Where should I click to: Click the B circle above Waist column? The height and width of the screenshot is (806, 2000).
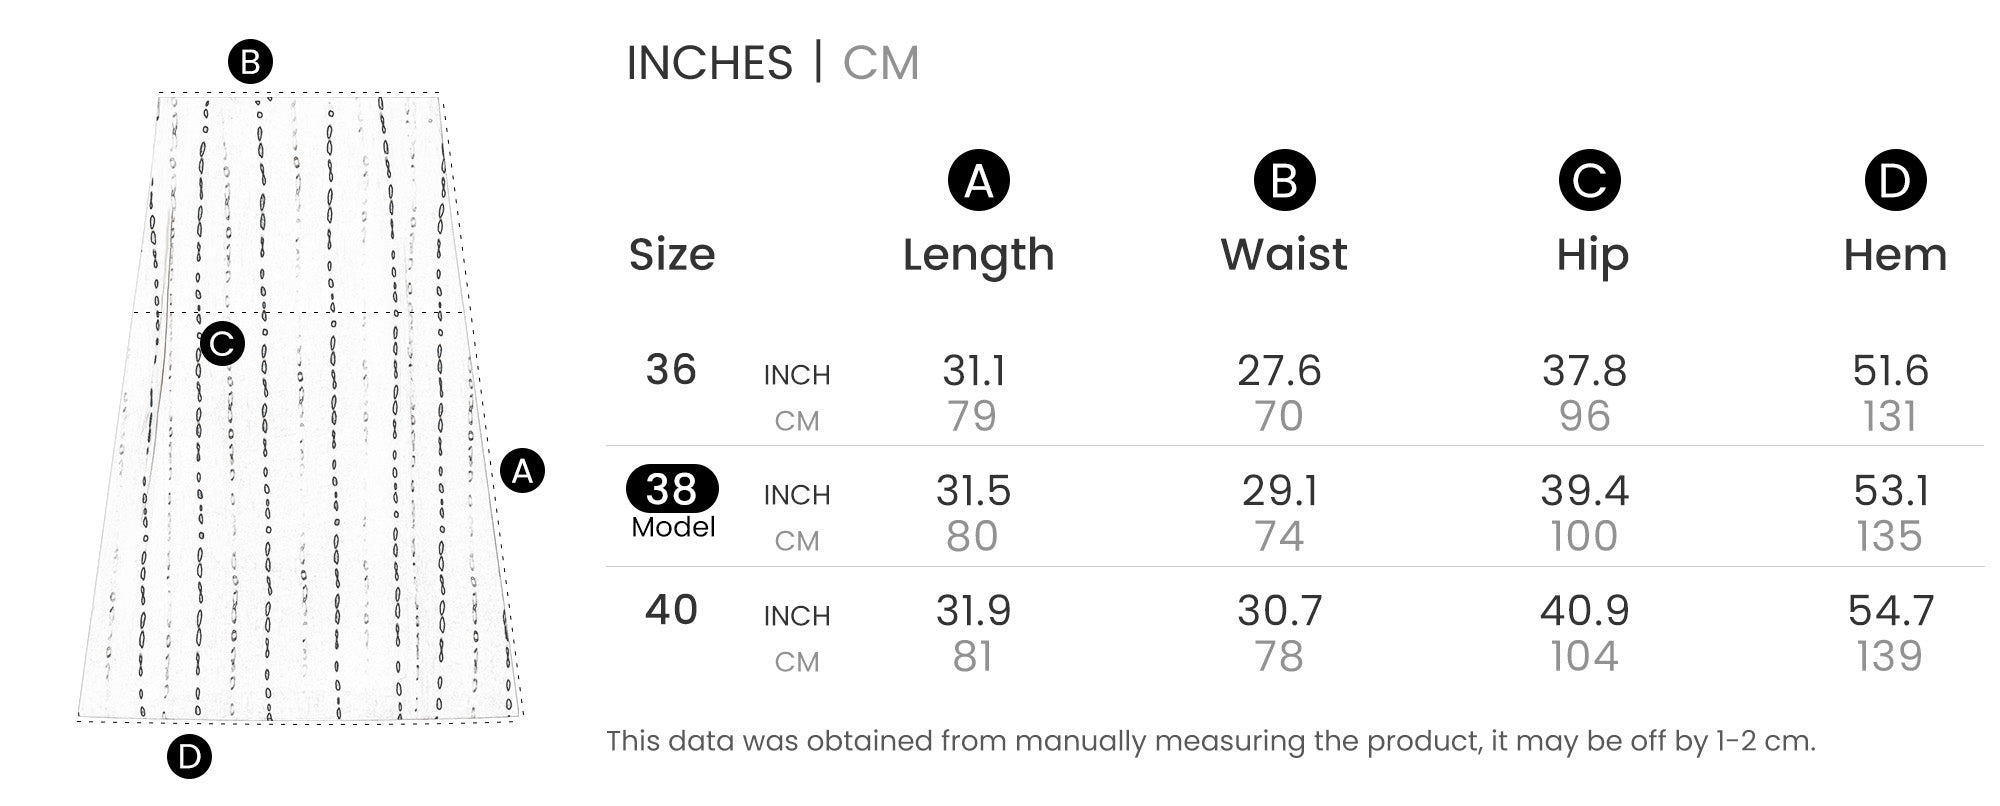click(x=1284, y=181)
